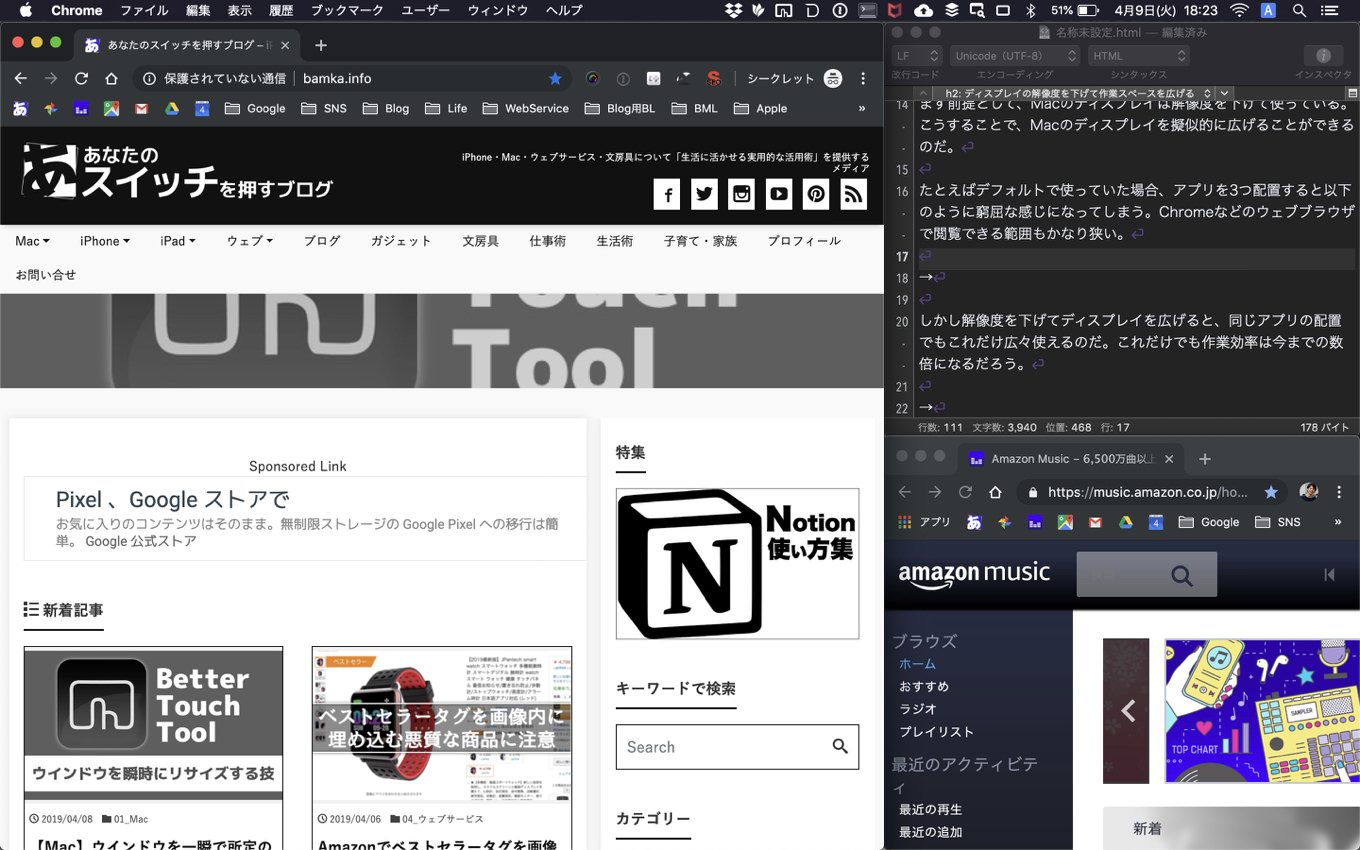Open the blog's Instagram icon
Image resolution: width=1360 pixels, height=850 pixels.
(741, 194)
